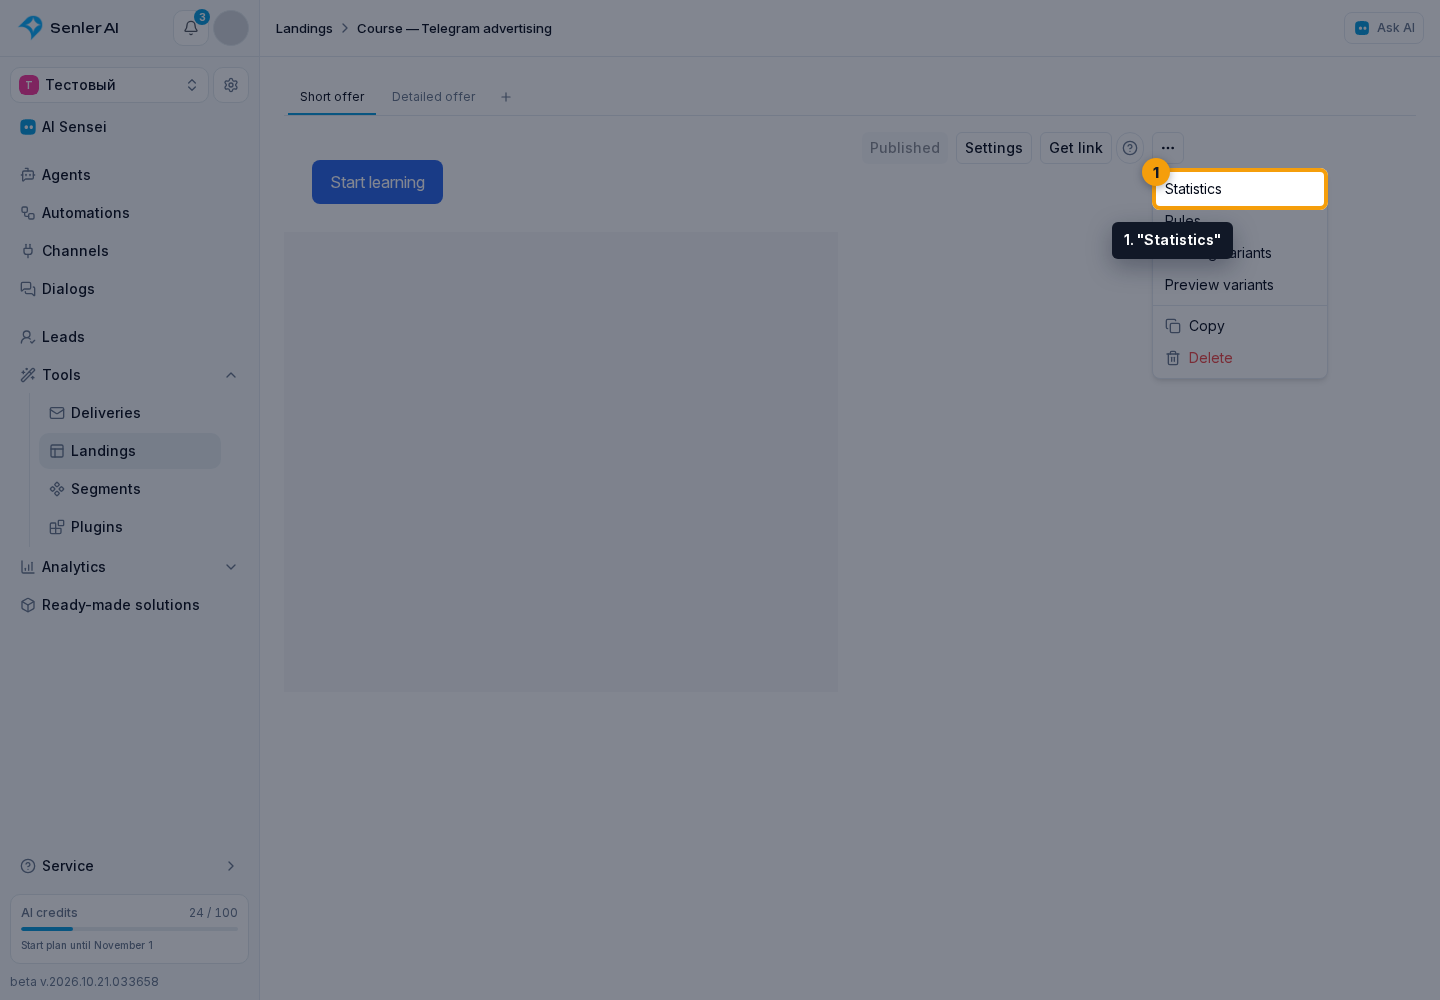Image resolution: width=1440 pixels, height=1000 pixels.
Task: Open the notifications bell icon
Action: [191, 28]
